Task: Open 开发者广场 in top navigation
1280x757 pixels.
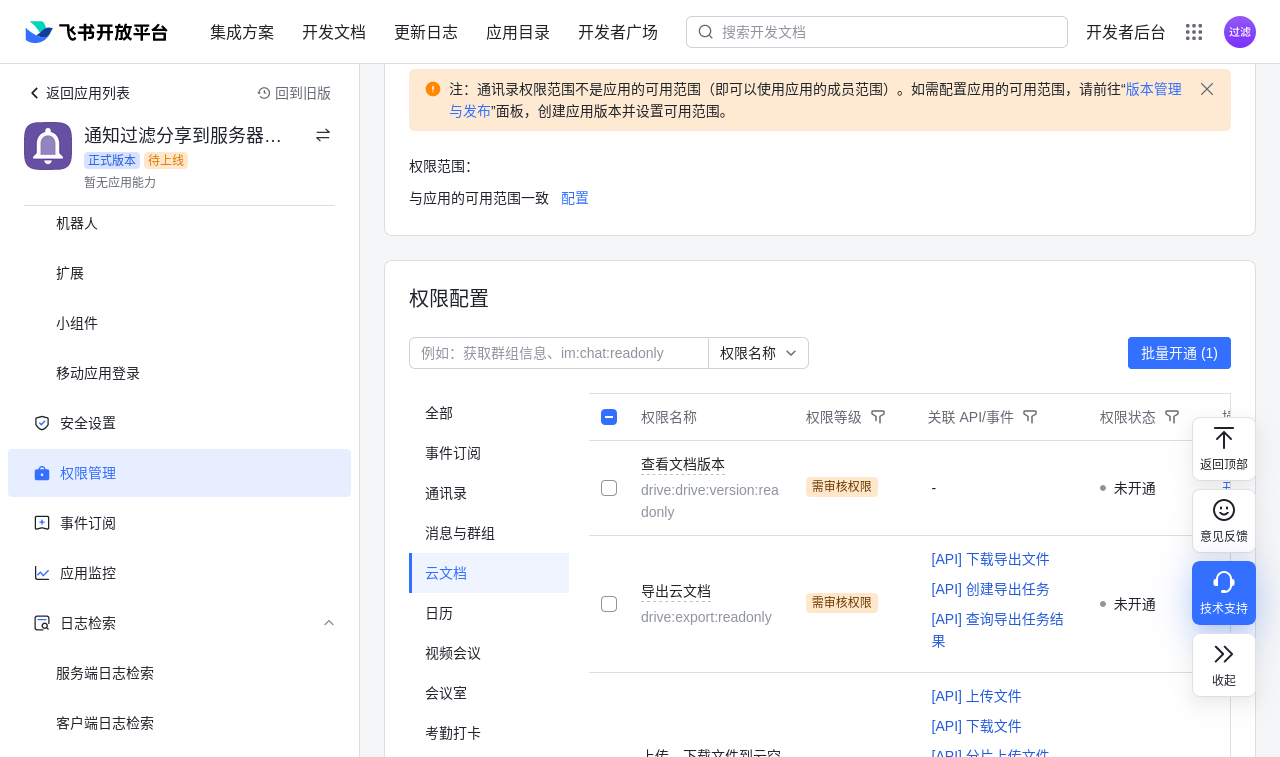Action: pyautogui.click(x=618, y=32)
